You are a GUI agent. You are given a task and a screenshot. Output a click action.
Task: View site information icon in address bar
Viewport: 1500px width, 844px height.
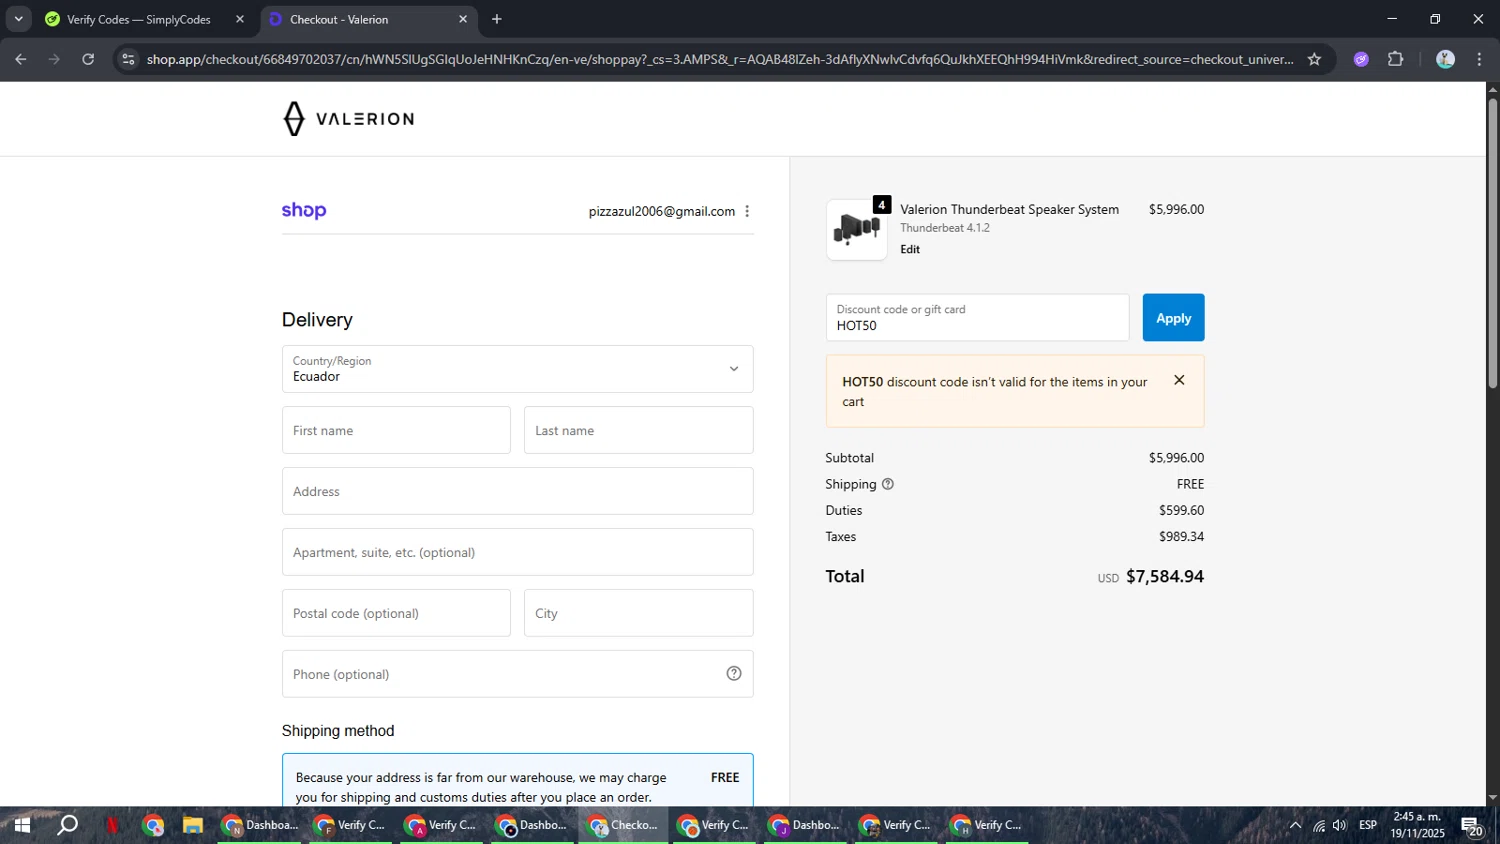(x=128, y=59)
